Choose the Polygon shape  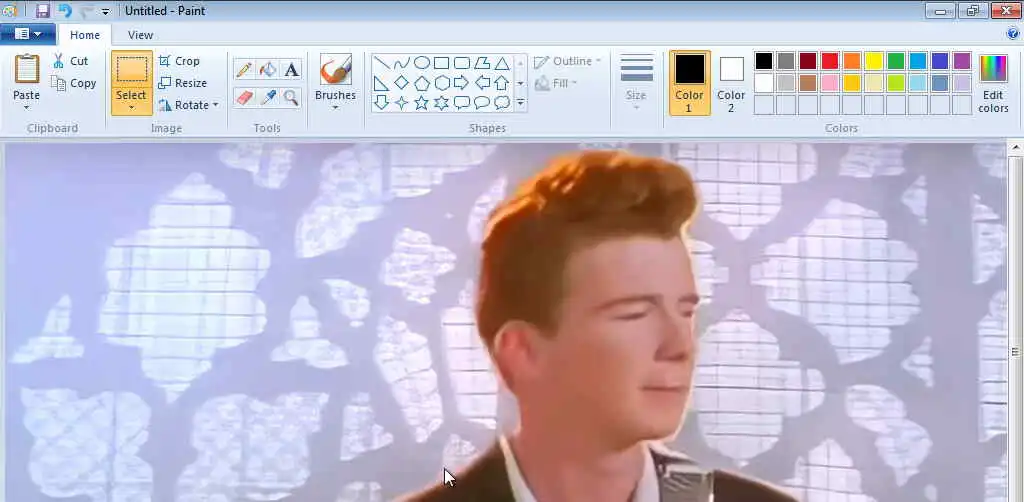pos(482,63)
